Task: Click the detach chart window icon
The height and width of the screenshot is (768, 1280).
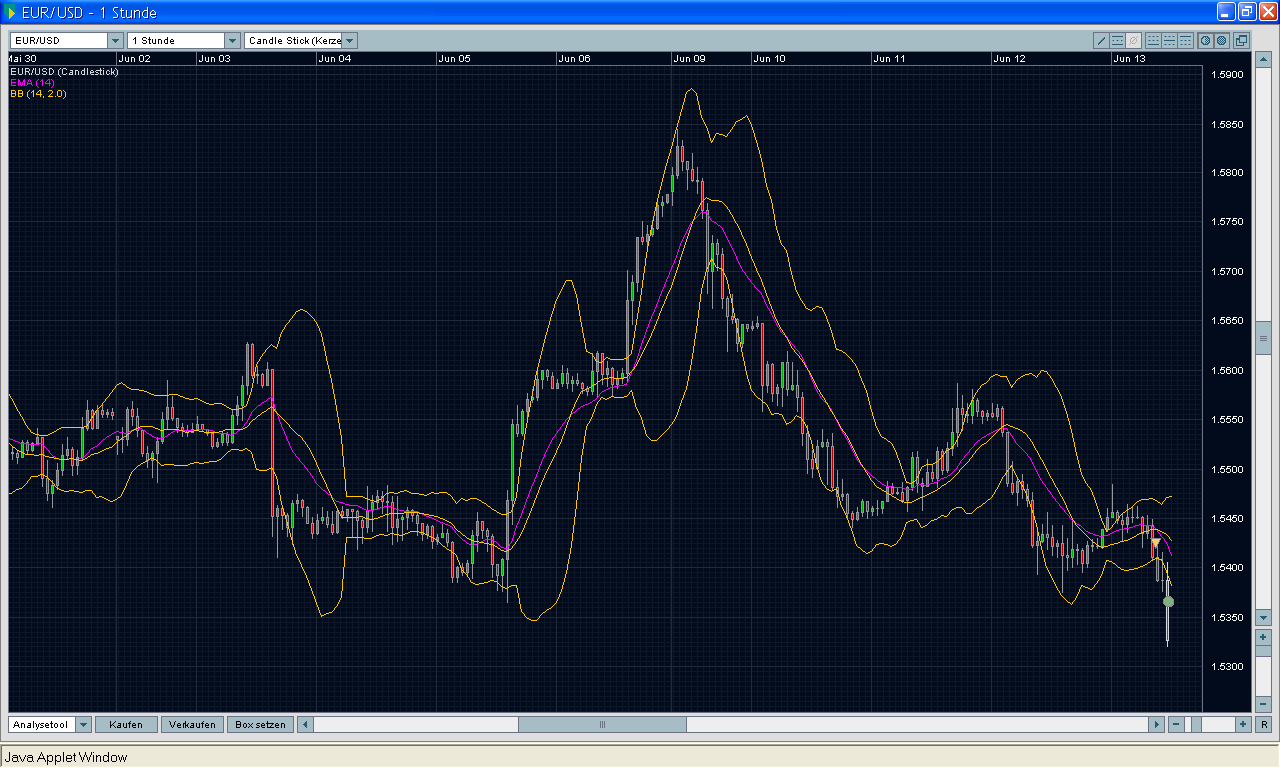Action: (1241, 41)
